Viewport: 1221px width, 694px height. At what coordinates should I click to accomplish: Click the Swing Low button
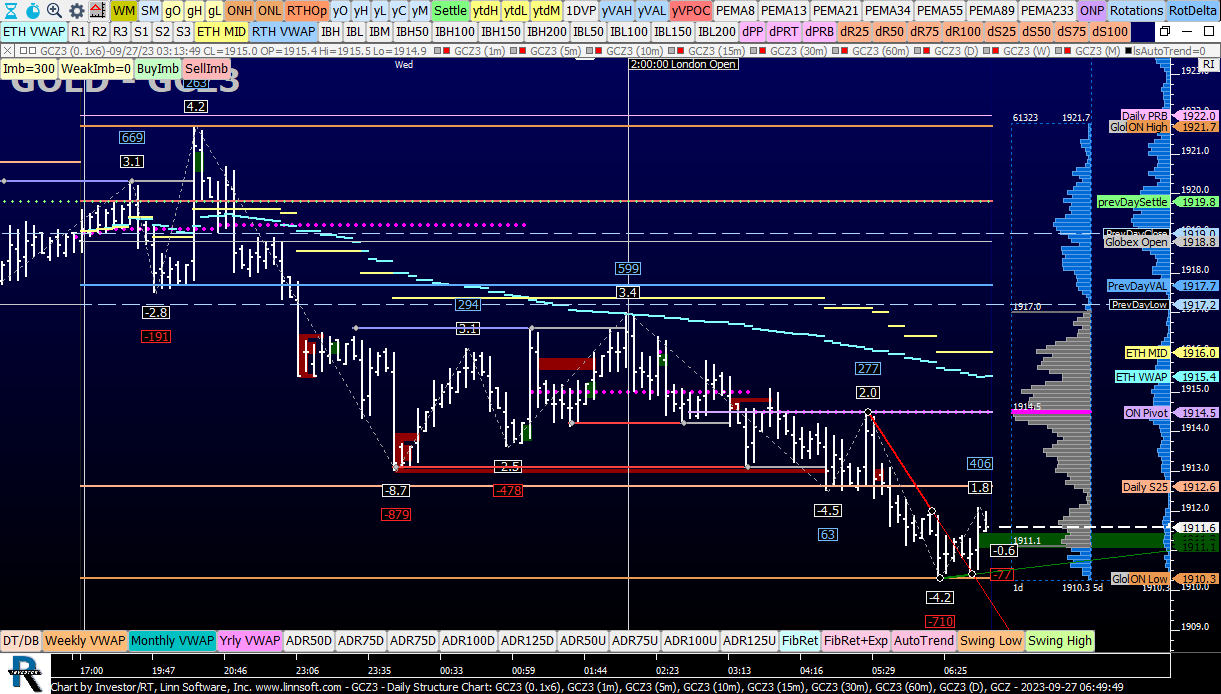[x=991, y=640]
